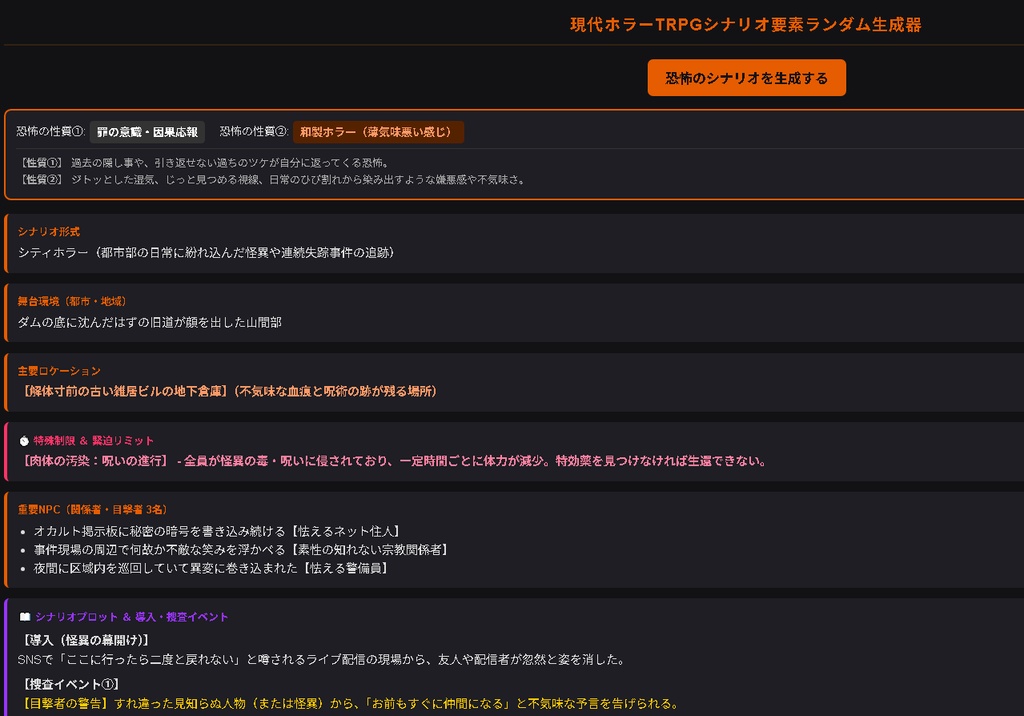Click the 特殊制限 & 緊迫リミット heading

(x=93, y=441)
